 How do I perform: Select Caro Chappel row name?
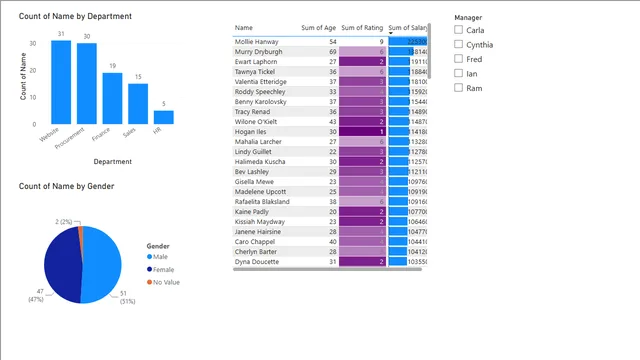255,242
